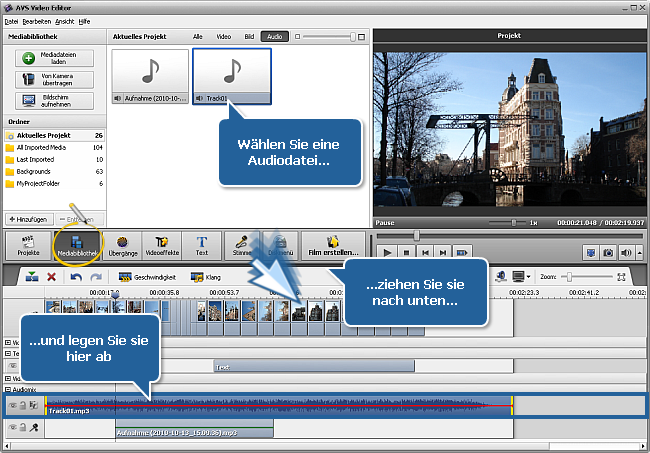The height and width of the screenshot is (453, 650).
Task: Click the zoom-to-fit icon beside Zoom slider
Action: (623, 276)
